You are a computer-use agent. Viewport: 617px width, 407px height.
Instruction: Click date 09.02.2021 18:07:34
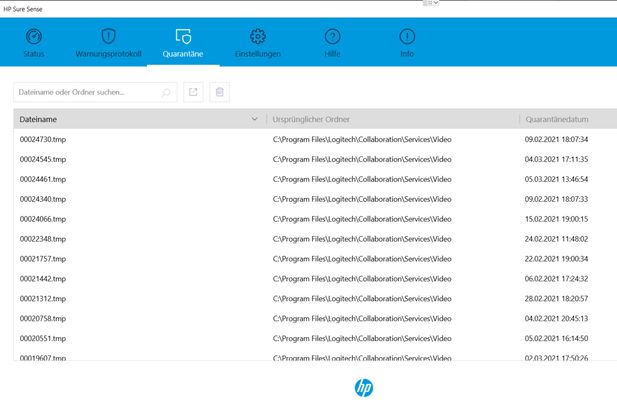click(556, 139)
